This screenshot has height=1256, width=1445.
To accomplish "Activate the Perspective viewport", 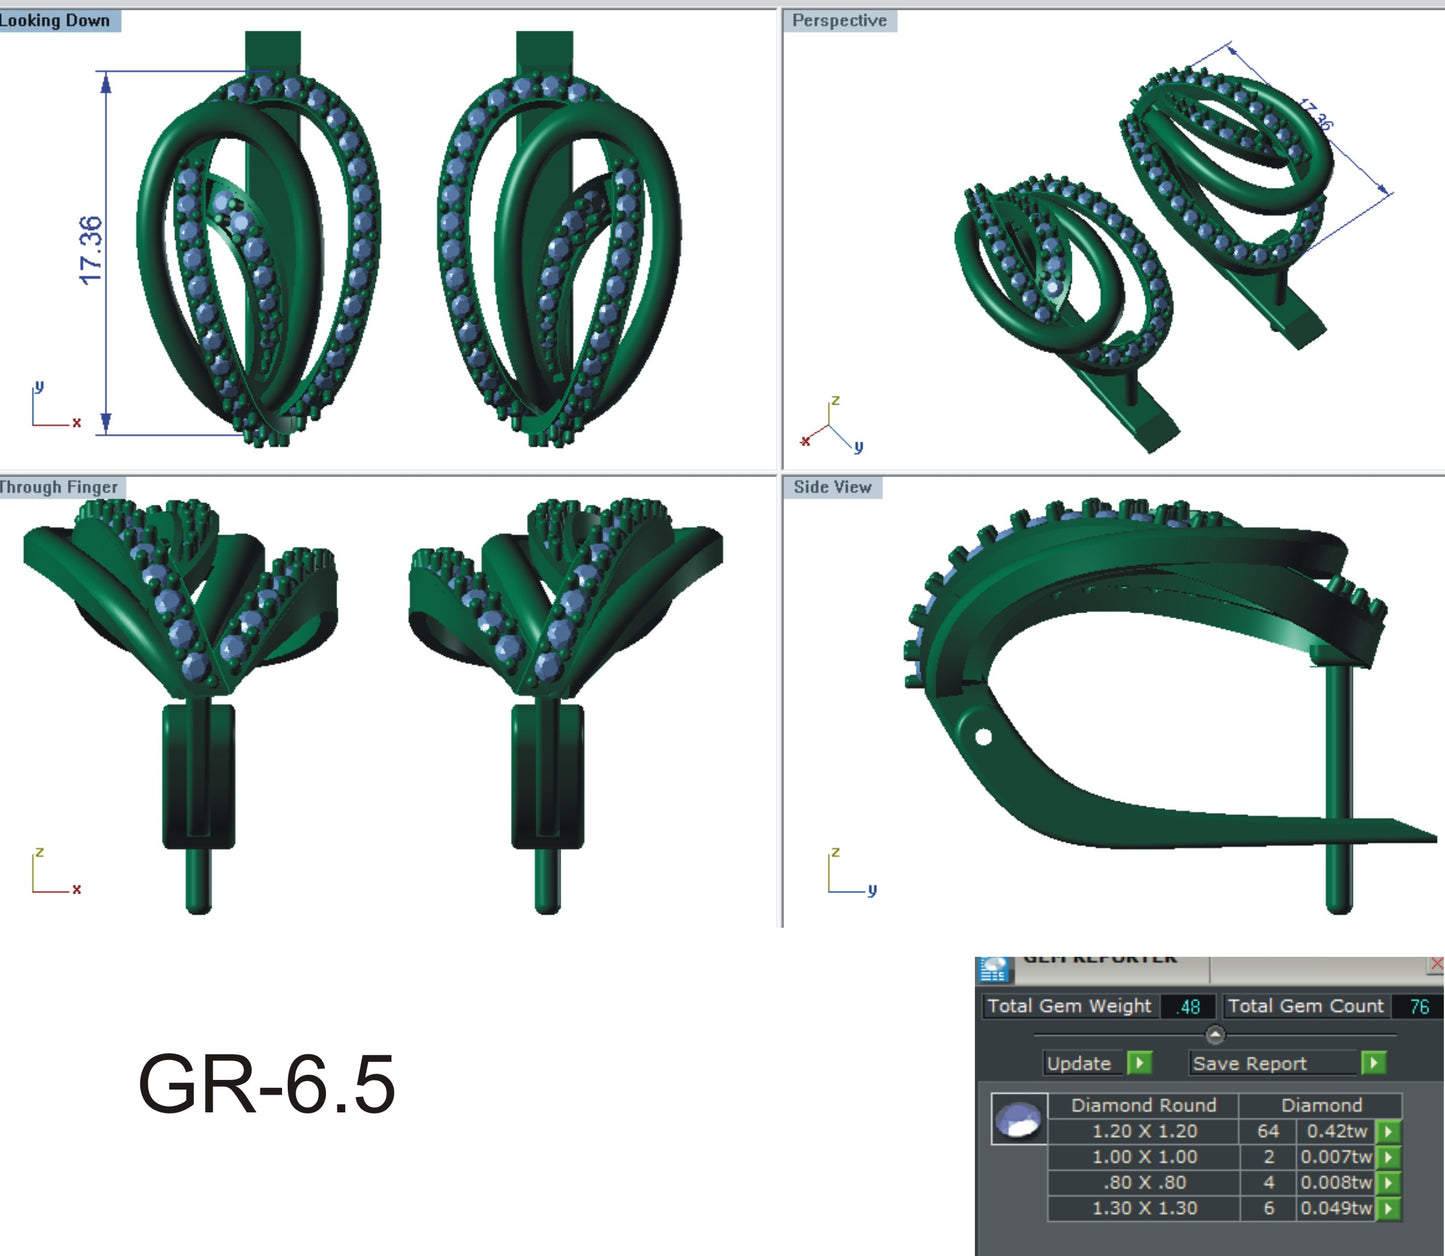I will tap(839, 19).
